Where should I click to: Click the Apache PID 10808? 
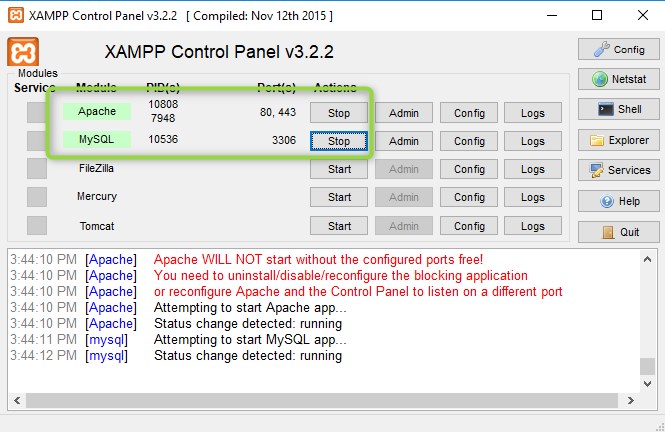click(163, 104)
